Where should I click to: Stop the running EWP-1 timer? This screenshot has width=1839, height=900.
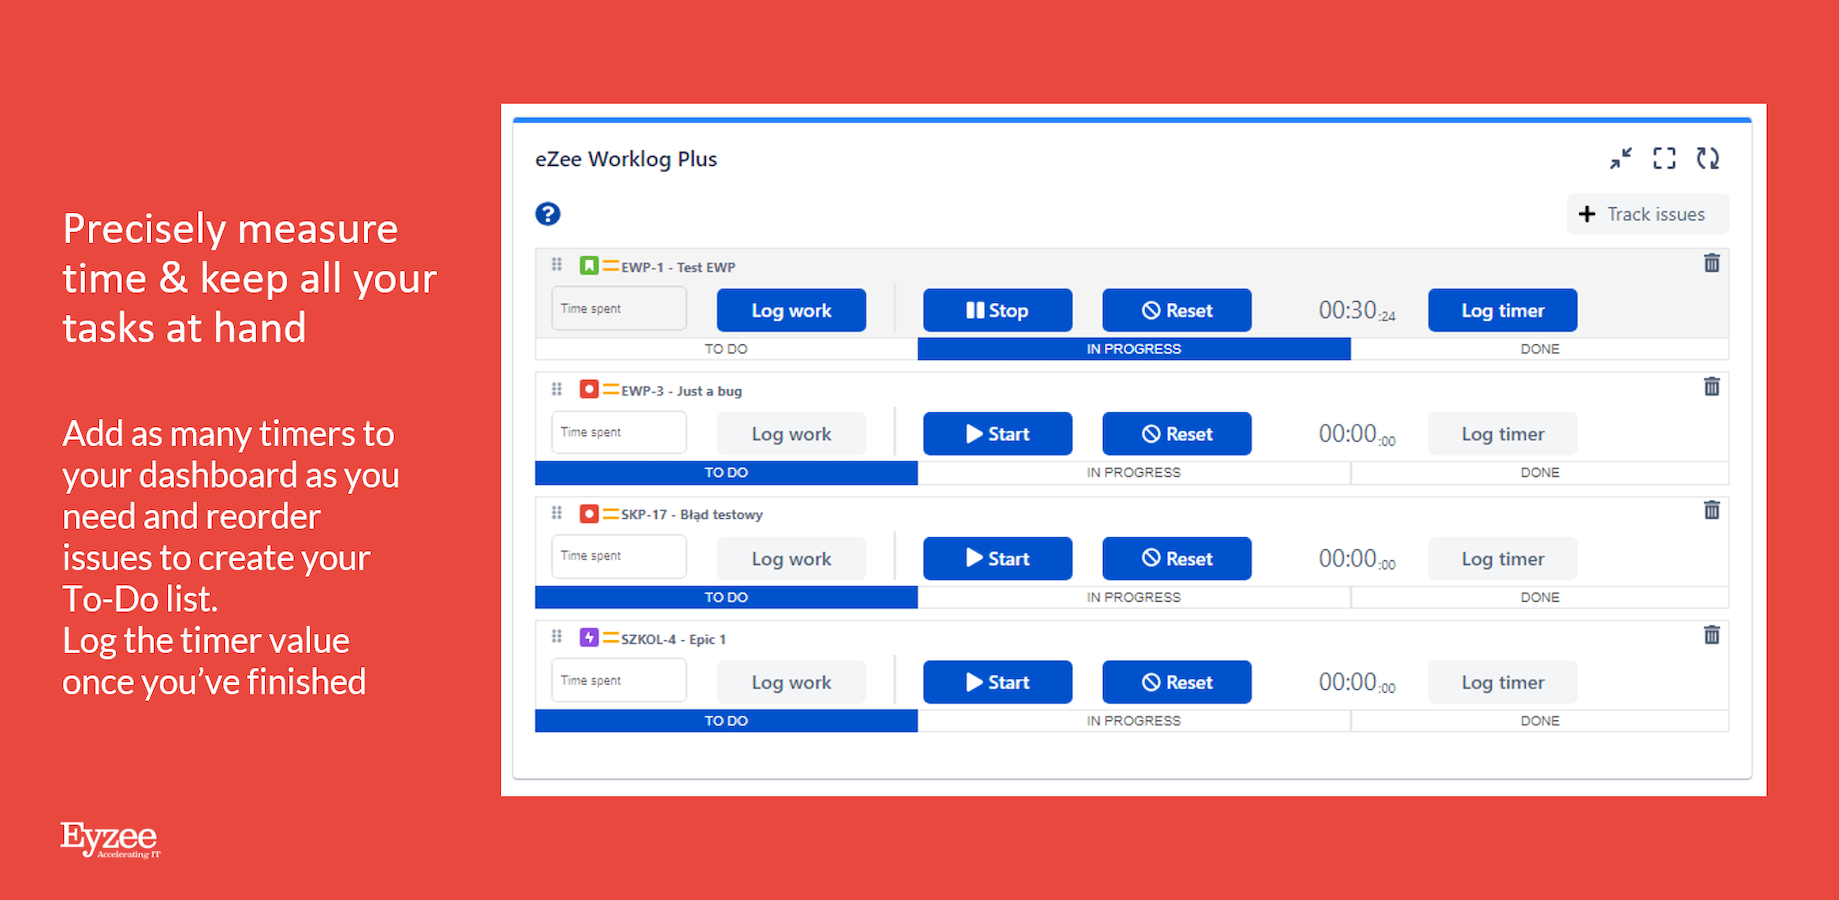(x=997, y=310)
